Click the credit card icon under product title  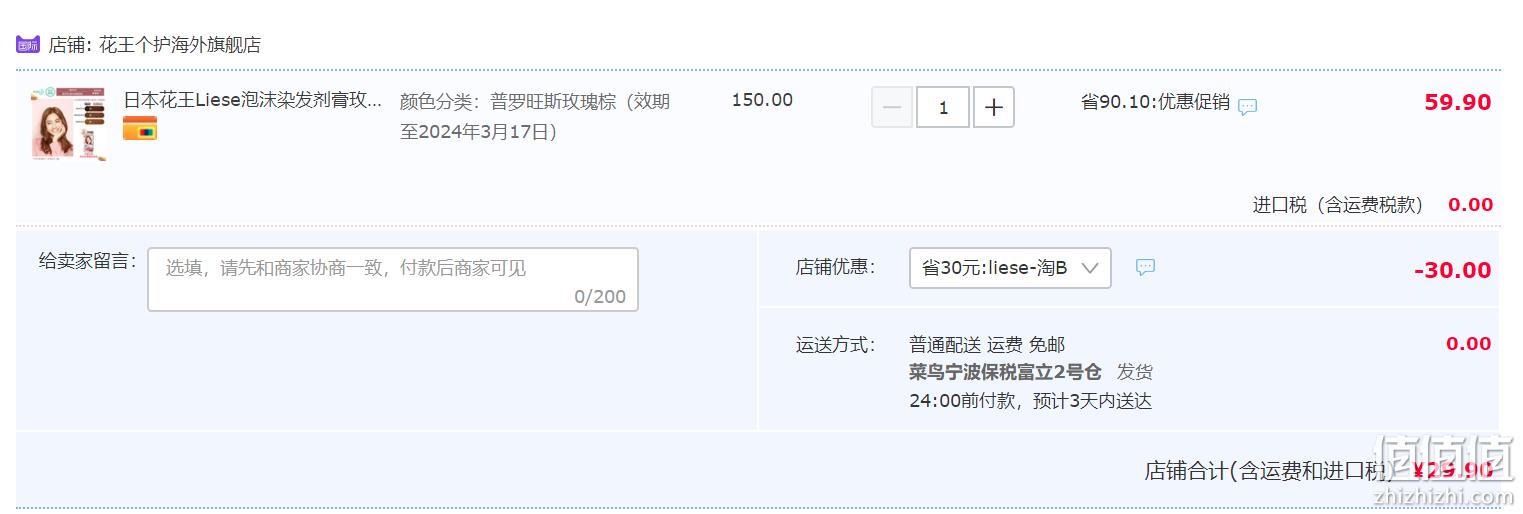pos(140,128)
